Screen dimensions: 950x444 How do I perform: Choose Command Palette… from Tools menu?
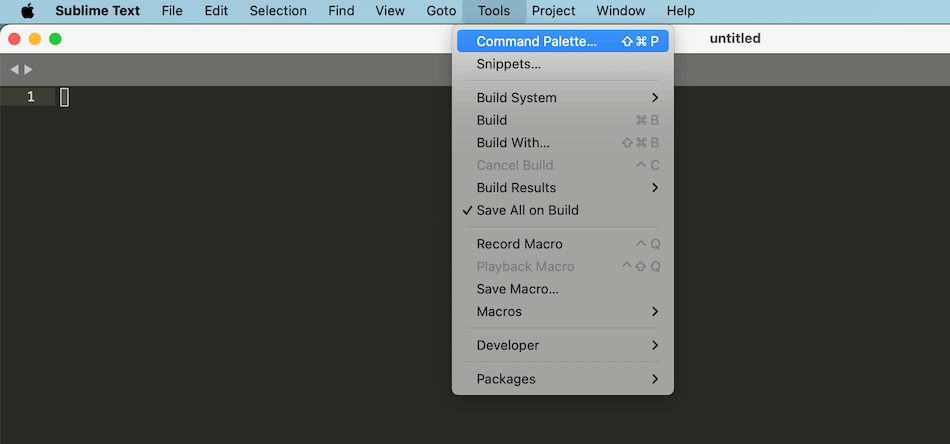pyautogui.click(x=563, y=41)
